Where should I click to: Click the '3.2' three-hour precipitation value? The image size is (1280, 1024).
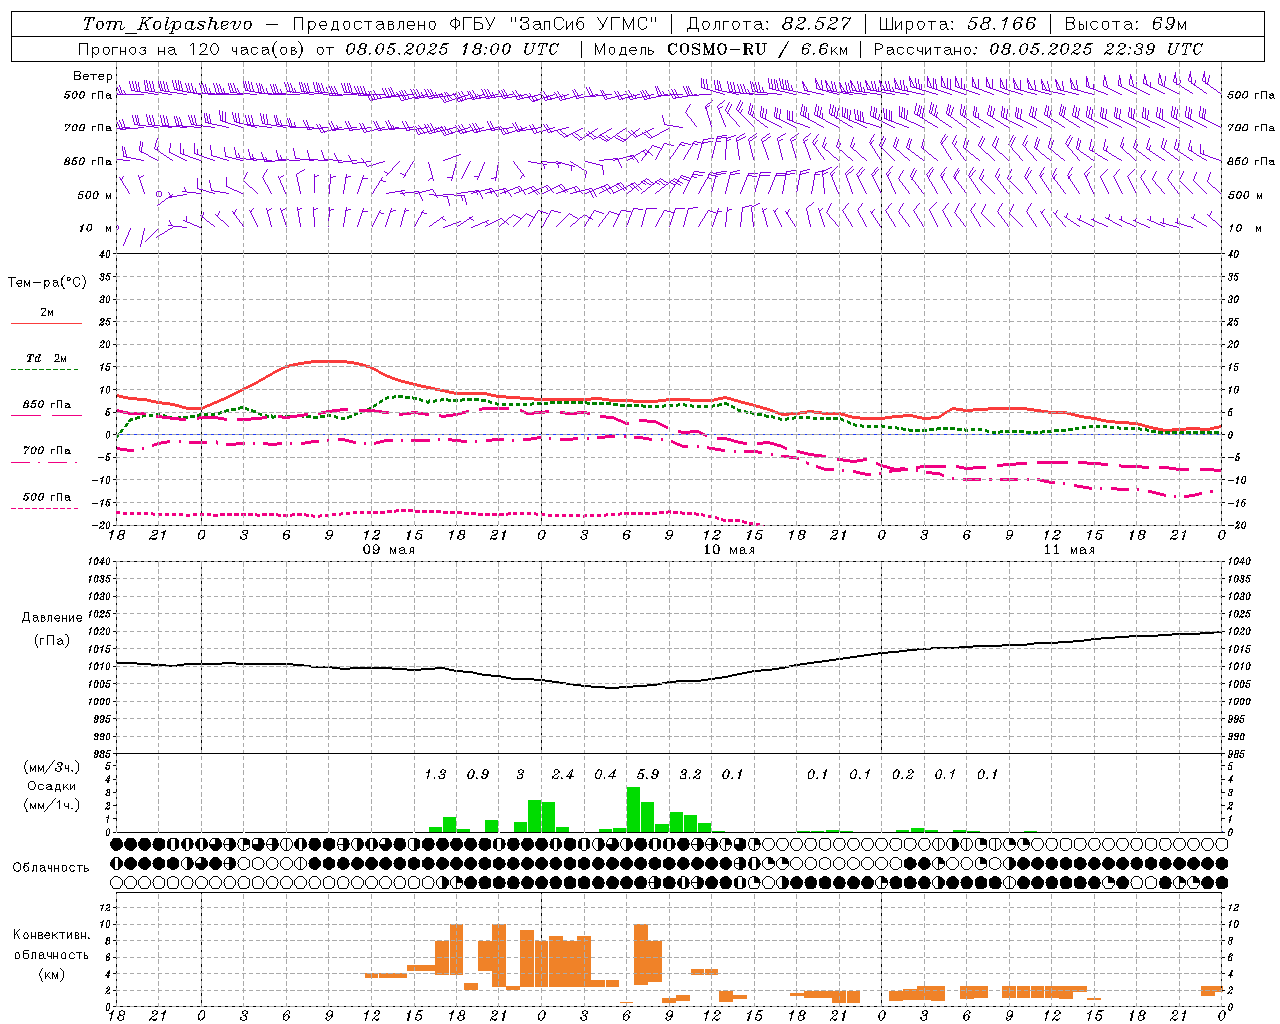pyautogui.click(x=690, y=774)
